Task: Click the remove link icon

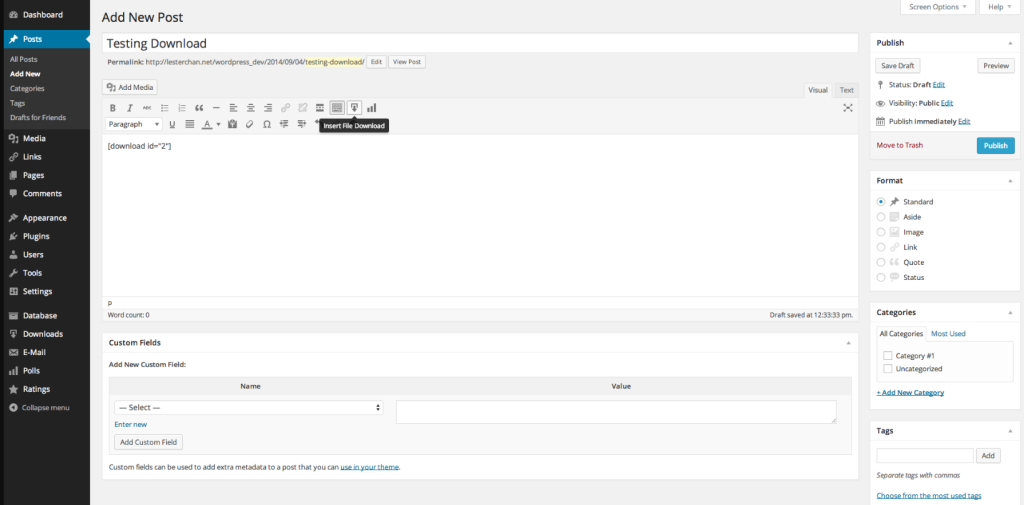Action: 302,108
